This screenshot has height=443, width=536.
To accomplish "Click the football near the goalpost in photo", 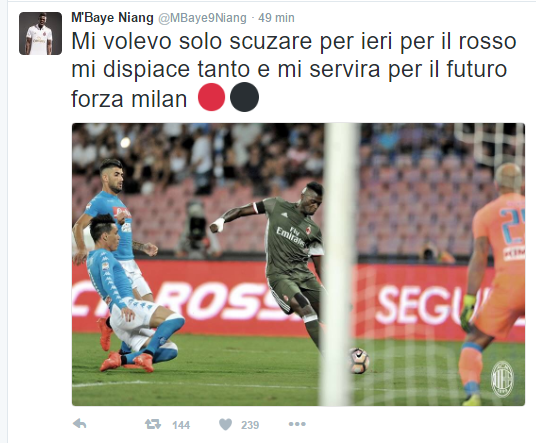I will coord(358,361).
